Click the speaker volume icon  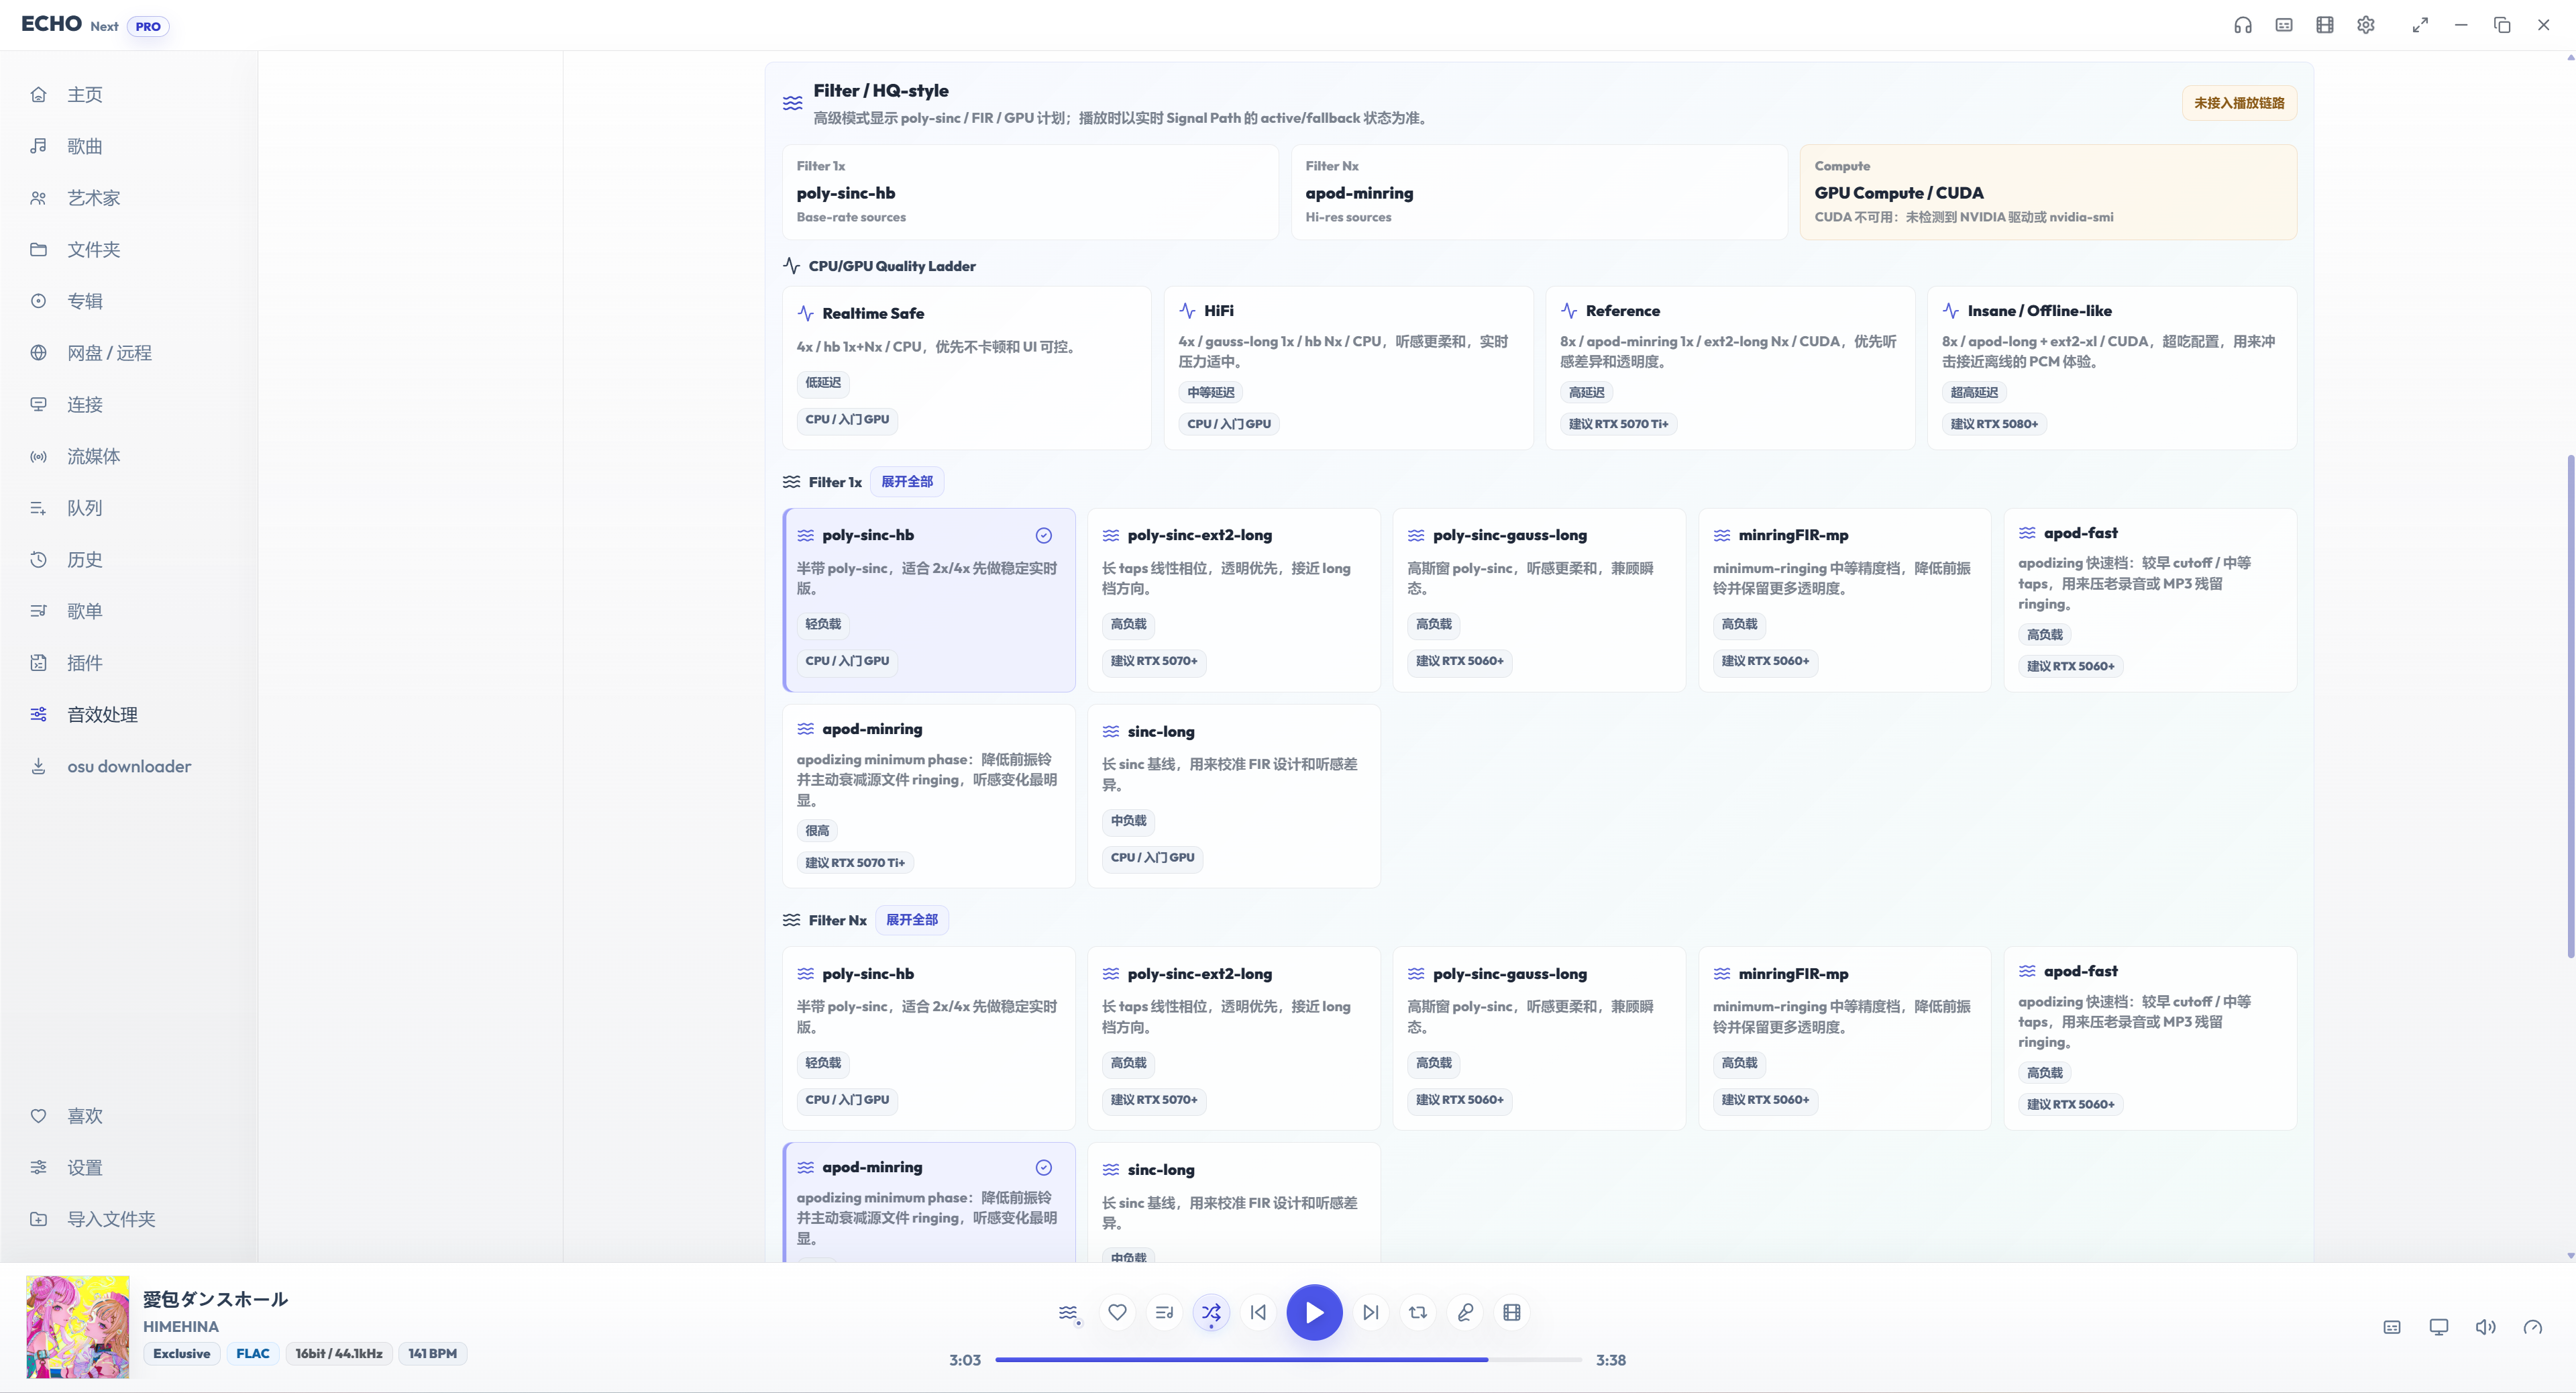pyautogui.click(x=2486, y=1327)
